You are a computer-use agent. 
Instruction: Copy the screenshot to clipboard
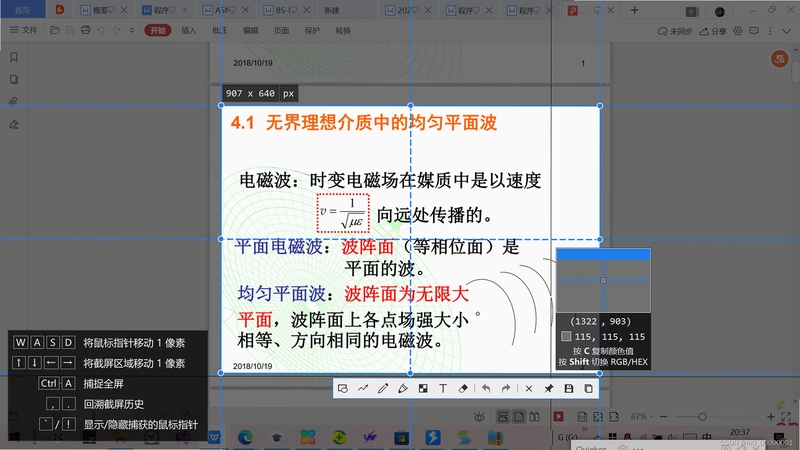[x=588, y=389]
